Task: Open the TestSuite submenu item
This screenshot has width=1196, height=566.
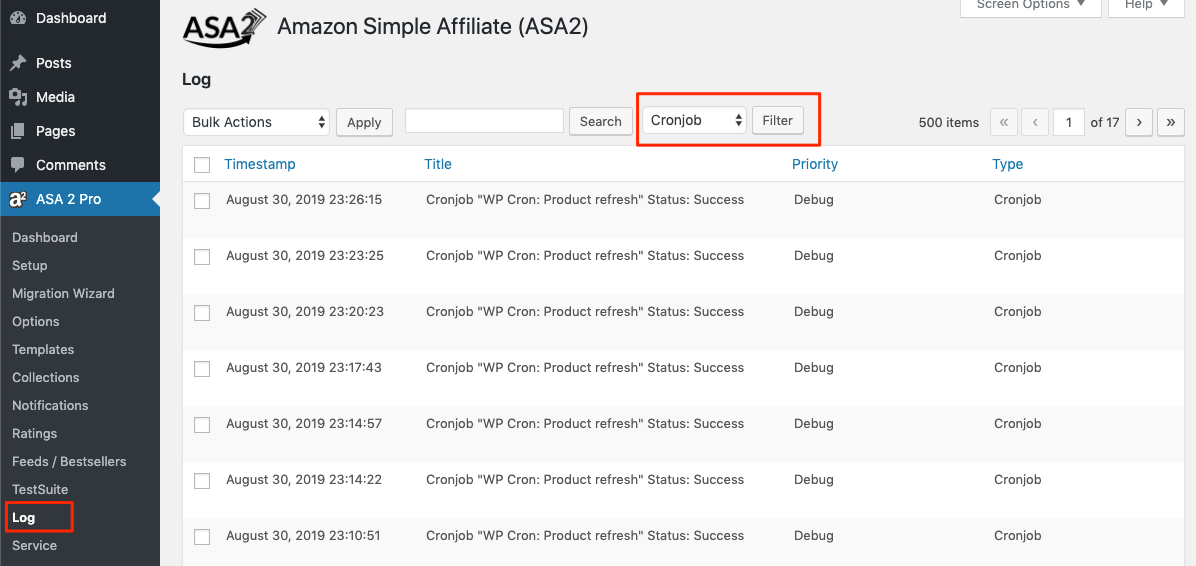Action: click(40, 490)
